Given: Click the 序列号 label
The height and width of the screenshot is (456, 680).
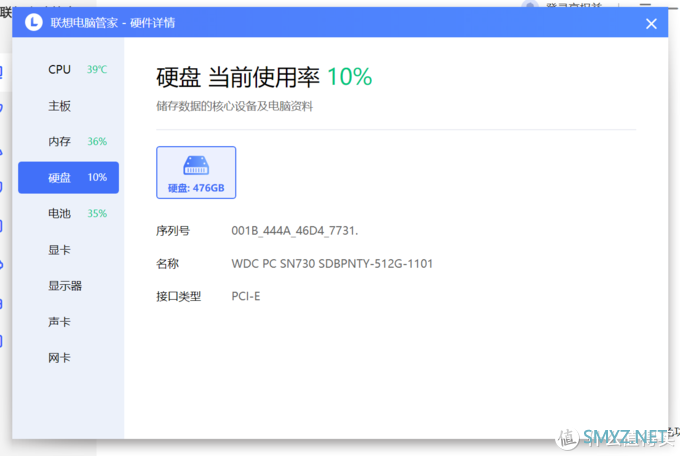Looking at the screenshot, I should pyautogui.click(x=173, y=231).
